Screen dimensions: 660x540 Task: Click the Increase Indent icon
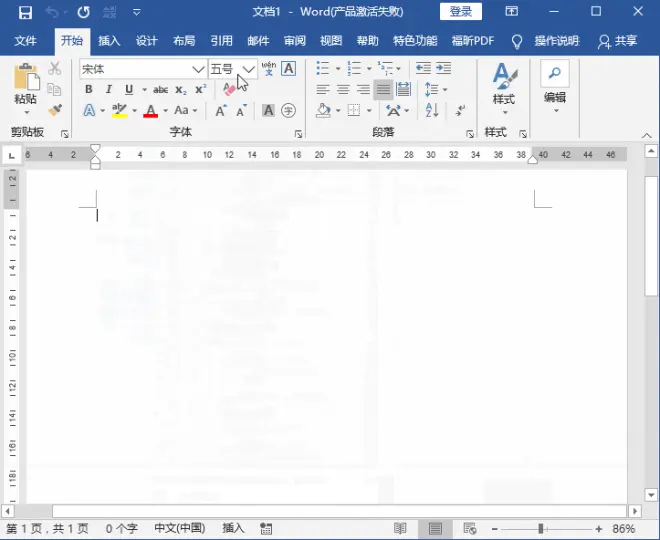(444, 68)
